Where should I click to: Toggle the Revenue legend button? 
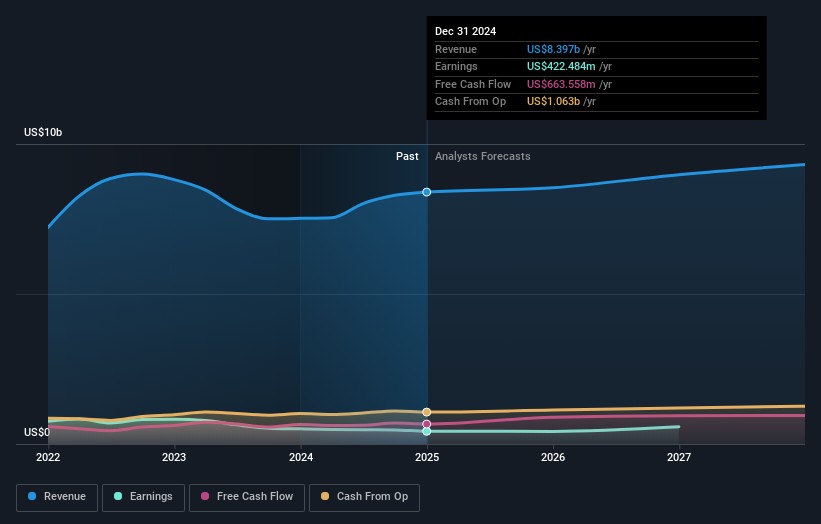tap(58, 497)
